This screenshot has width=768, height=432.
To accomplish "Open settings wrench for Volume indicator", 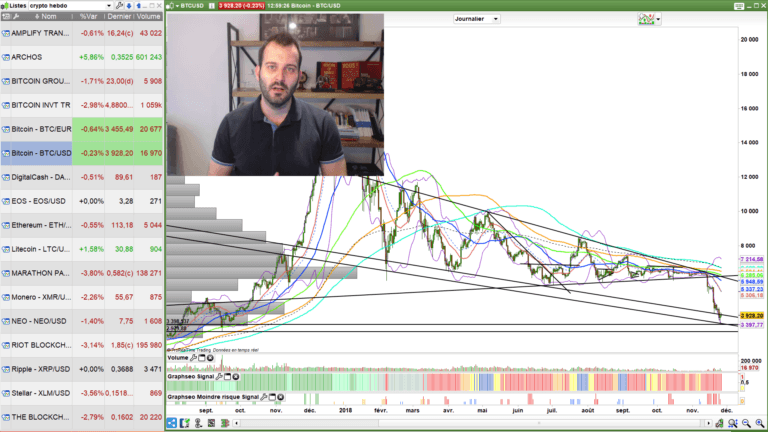I will [194, 357].
